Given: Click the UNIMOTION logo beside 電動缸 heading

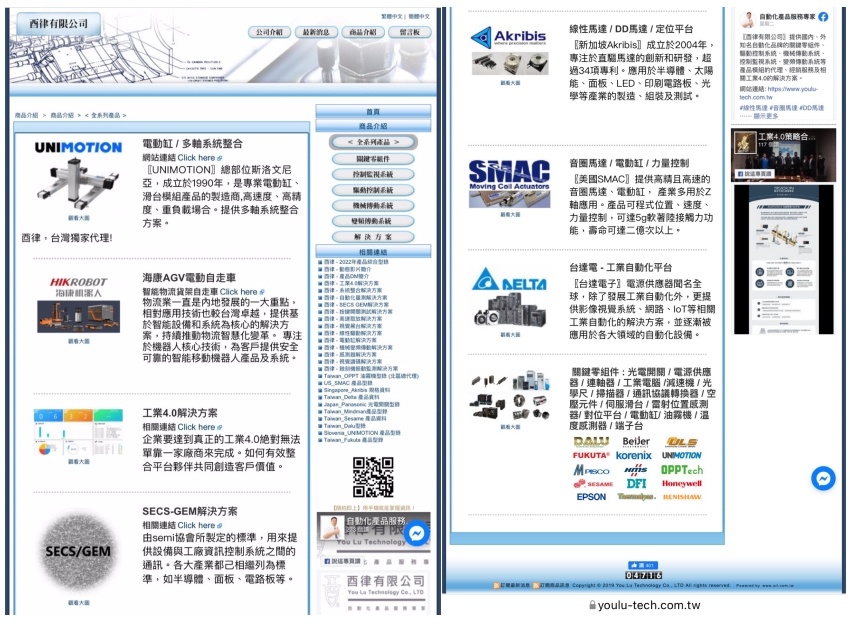Looking at the screenshot, I should pos(79,147).
